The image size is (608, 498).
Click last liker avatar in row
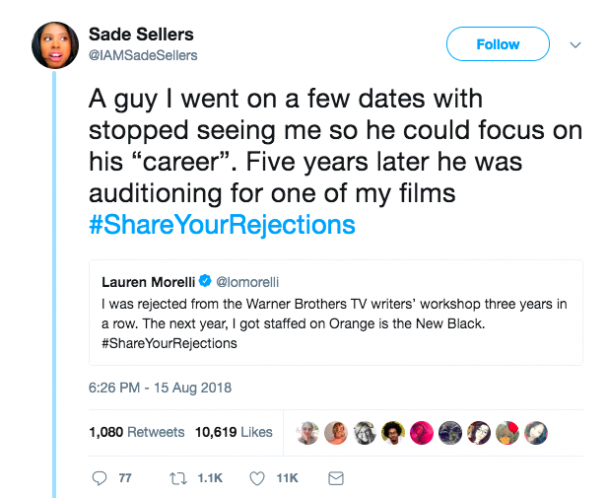[x=537, y=432]
